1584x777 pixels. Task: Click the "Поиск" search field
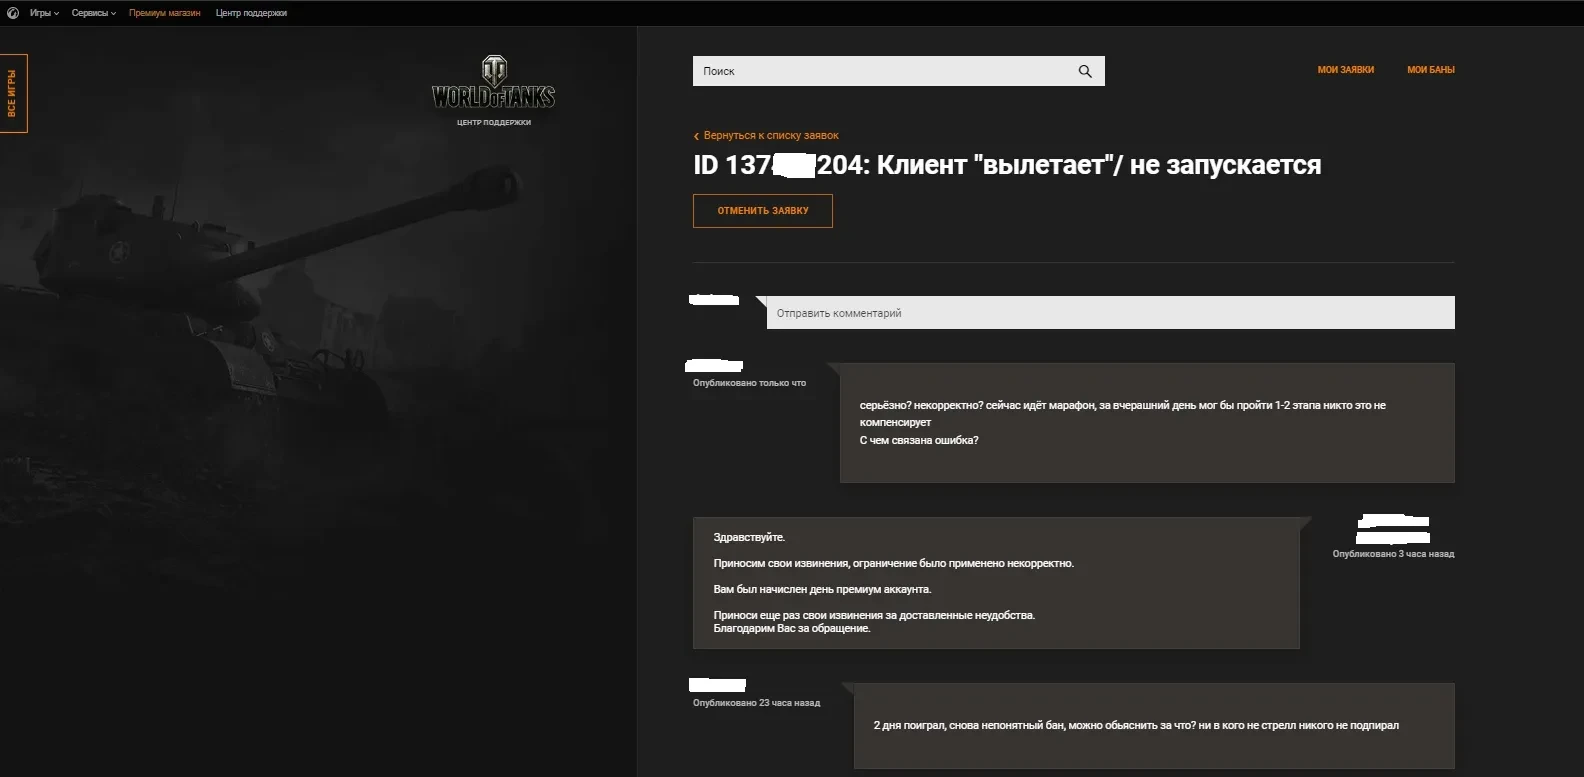coord(898,71)
